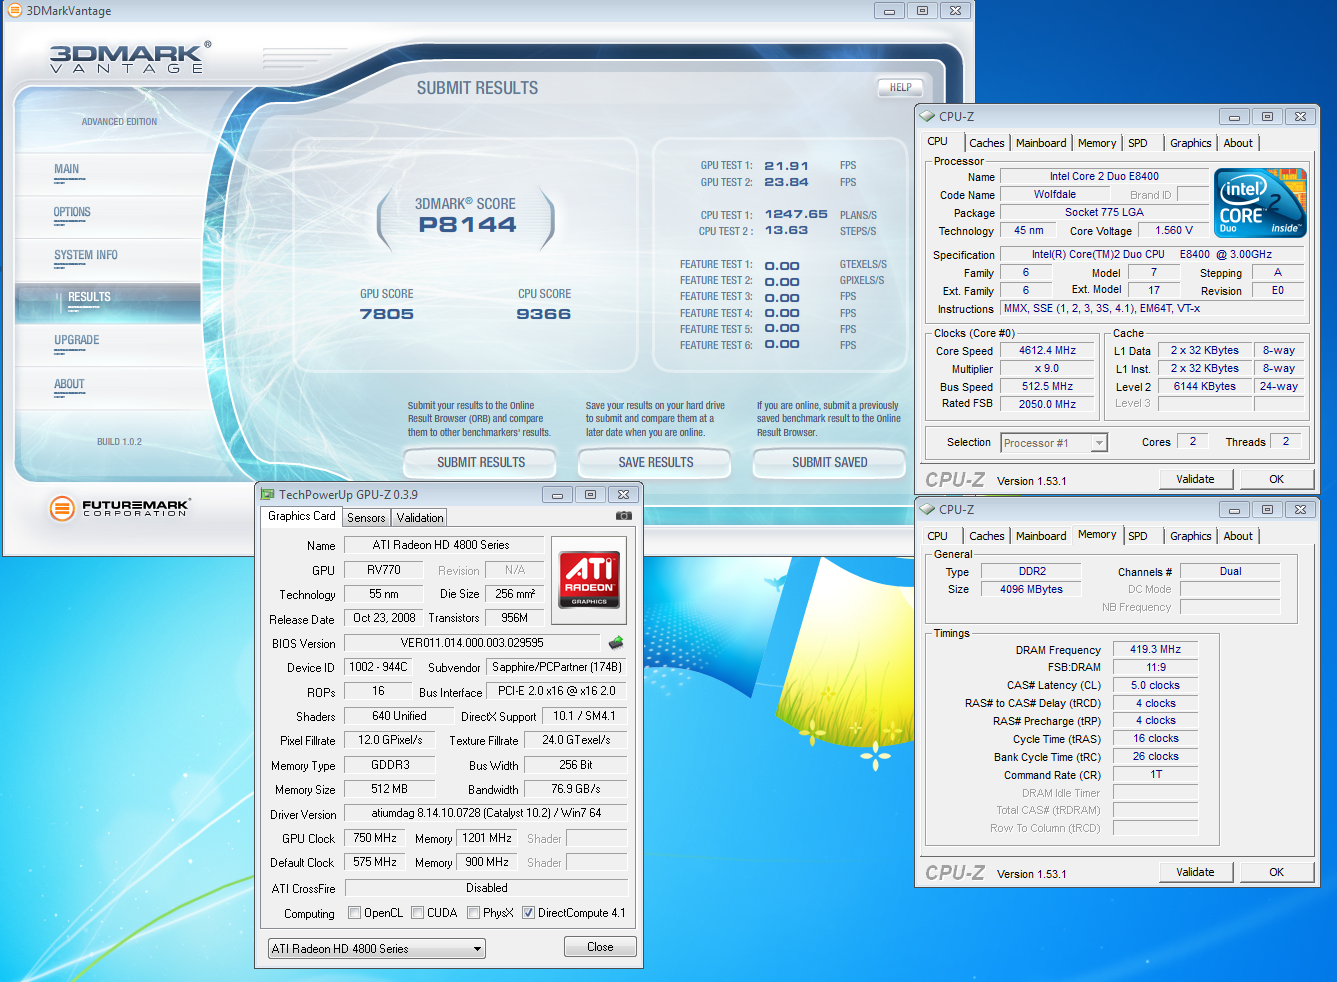Click the GPU Name field in GPU-Z
1337x982 pixels.
point(444,545)
